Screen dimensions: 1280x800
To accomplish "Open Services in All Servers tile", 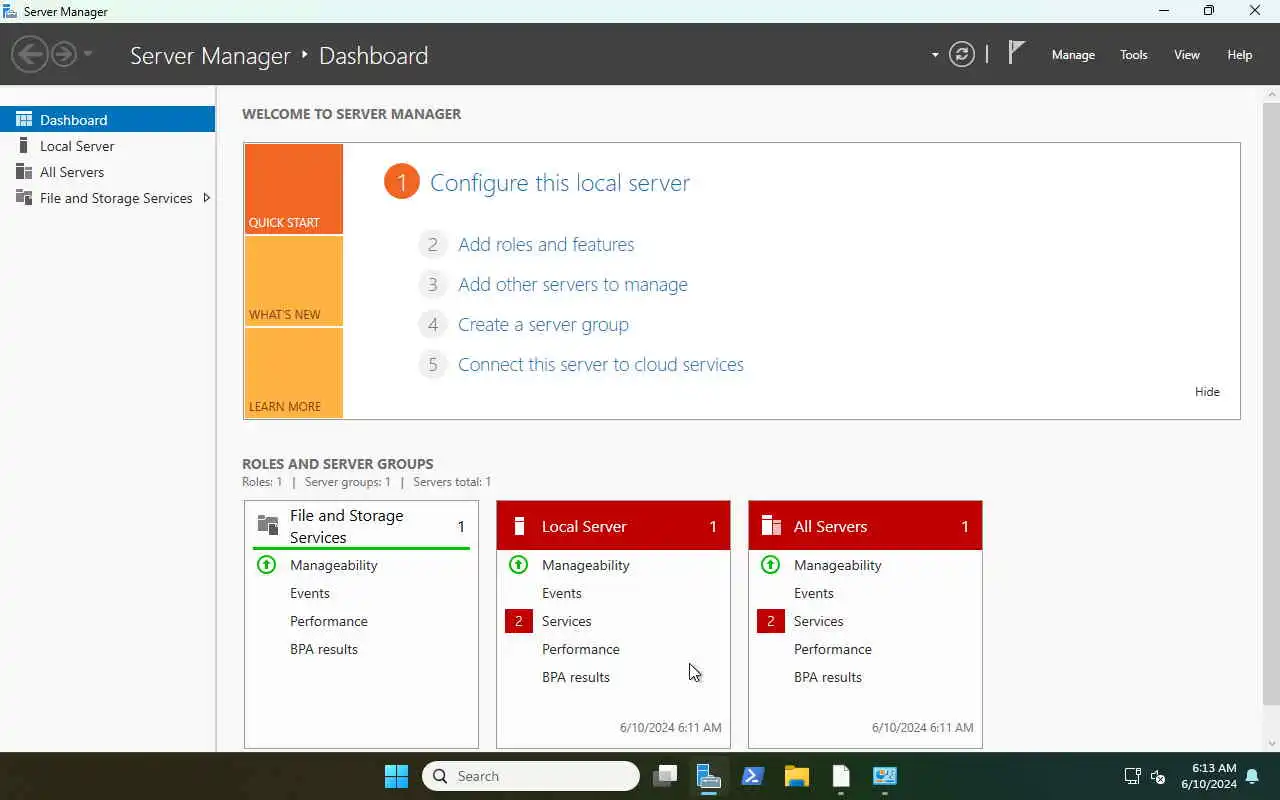I will point(819,621).
